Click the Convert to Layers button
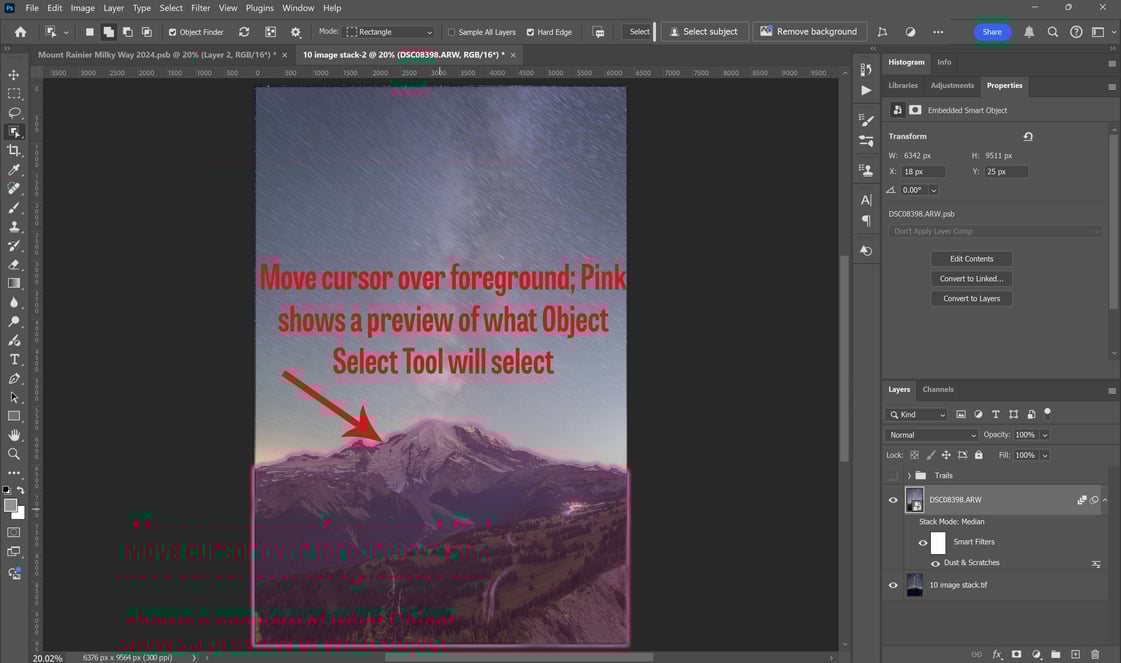Viewport: 1121px width, 663px height. tap(972, 299)
